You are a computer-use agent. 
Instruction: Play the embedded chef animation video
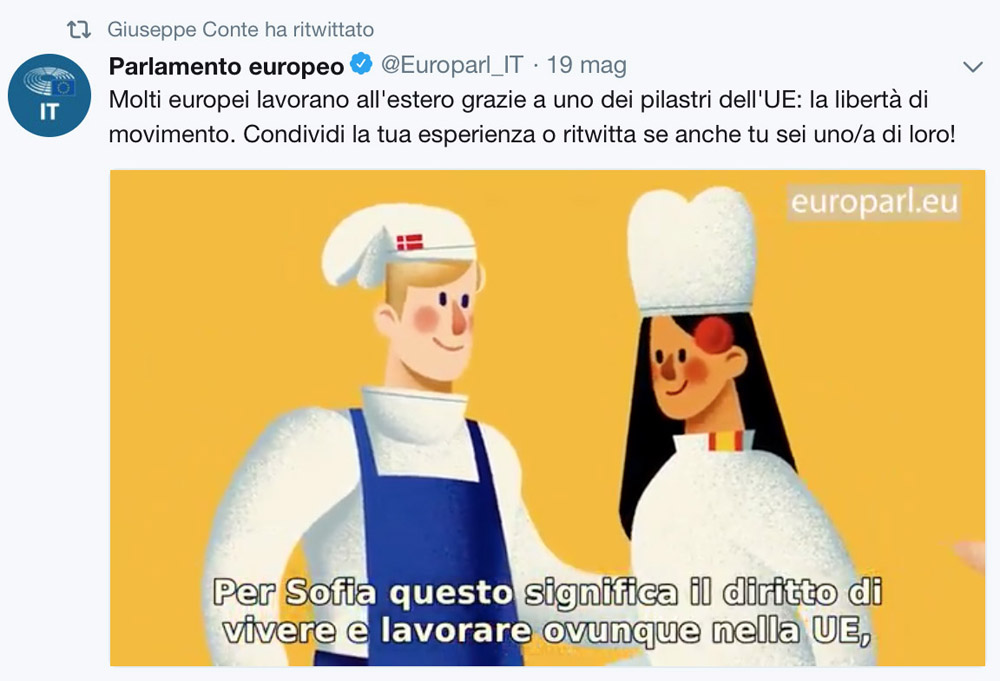pos(547,418)
